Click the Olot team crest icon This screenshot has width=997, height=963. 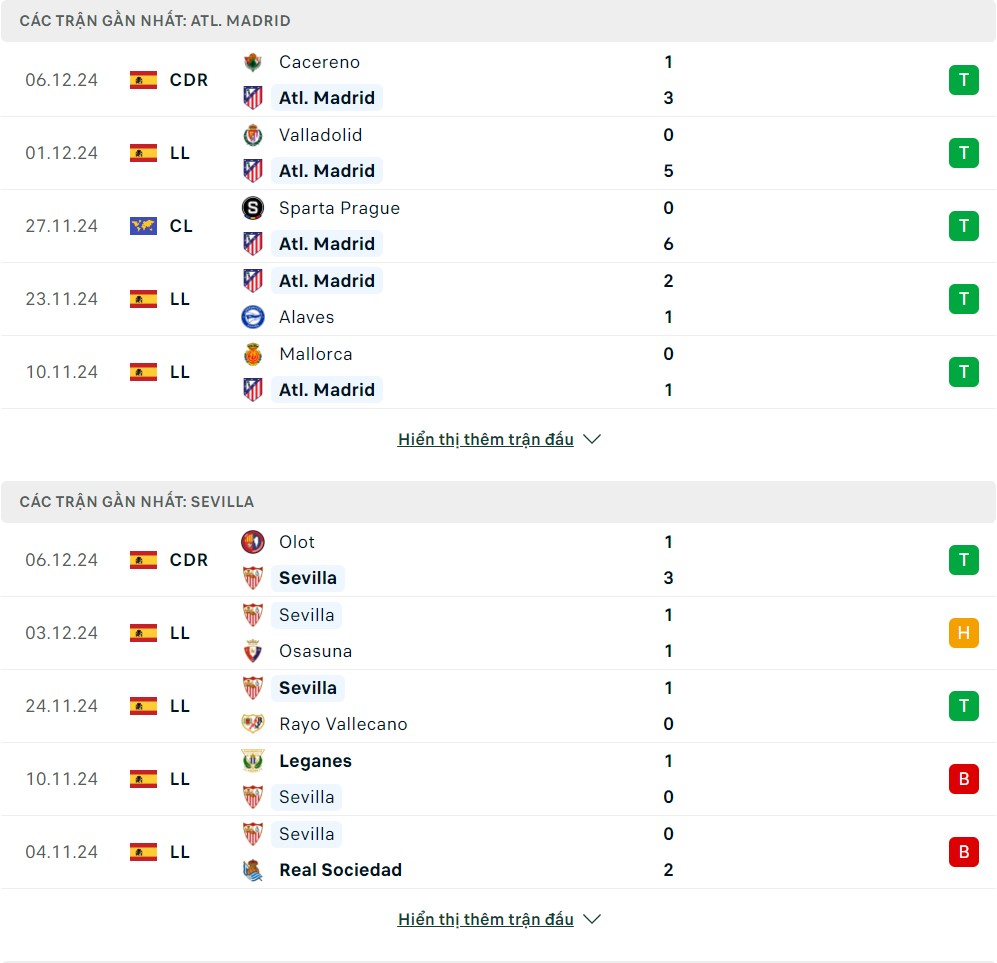[x=253, y=542]
